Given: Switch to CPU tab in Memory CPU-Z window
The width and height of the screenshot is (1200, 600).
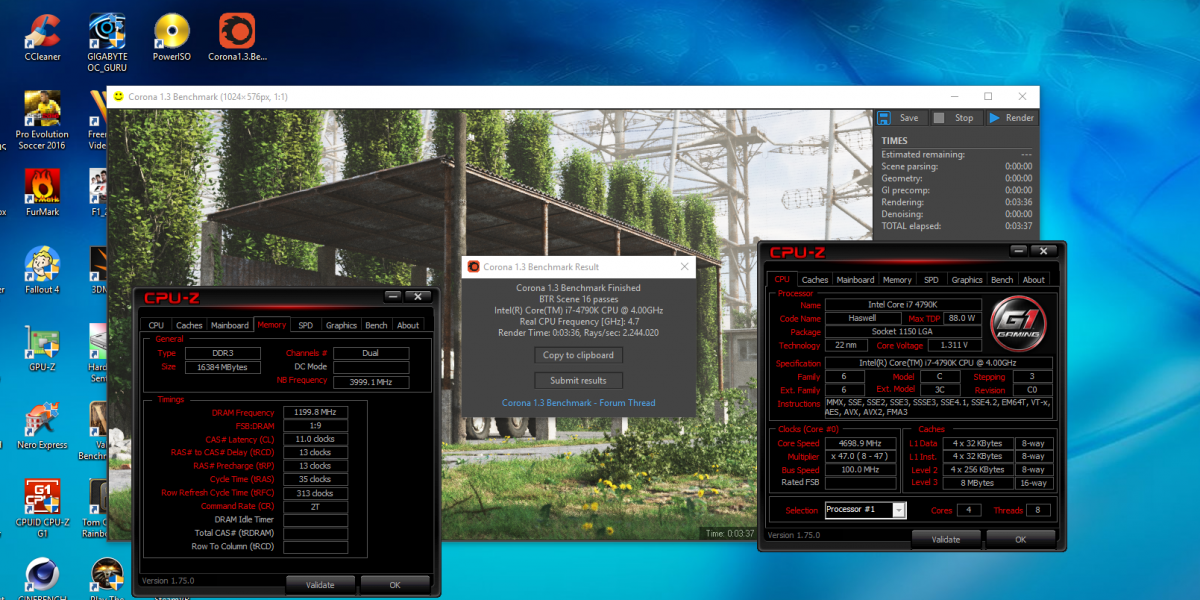Looking at the screenshot, I should (x=156, y=325).
